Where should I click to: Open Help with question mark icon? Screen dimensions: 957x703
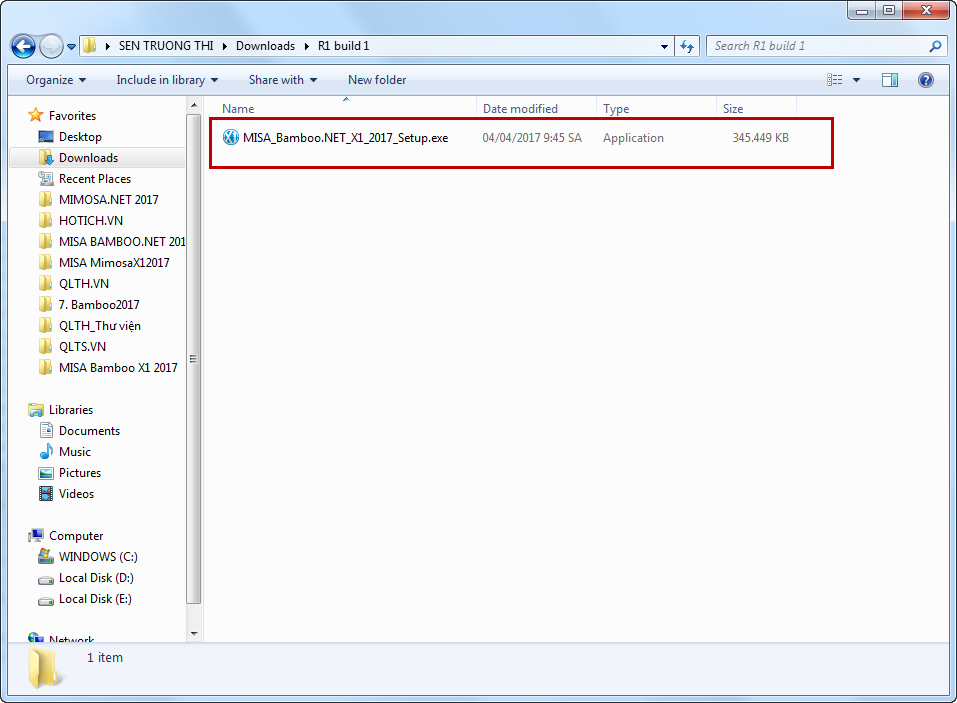(925, 80)
